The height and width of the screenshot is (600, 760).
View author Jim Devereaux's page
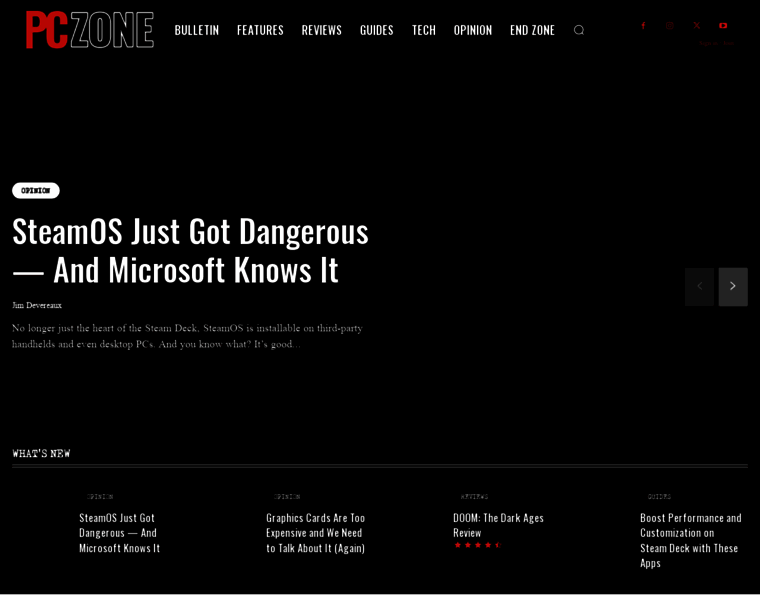(37, 305)
